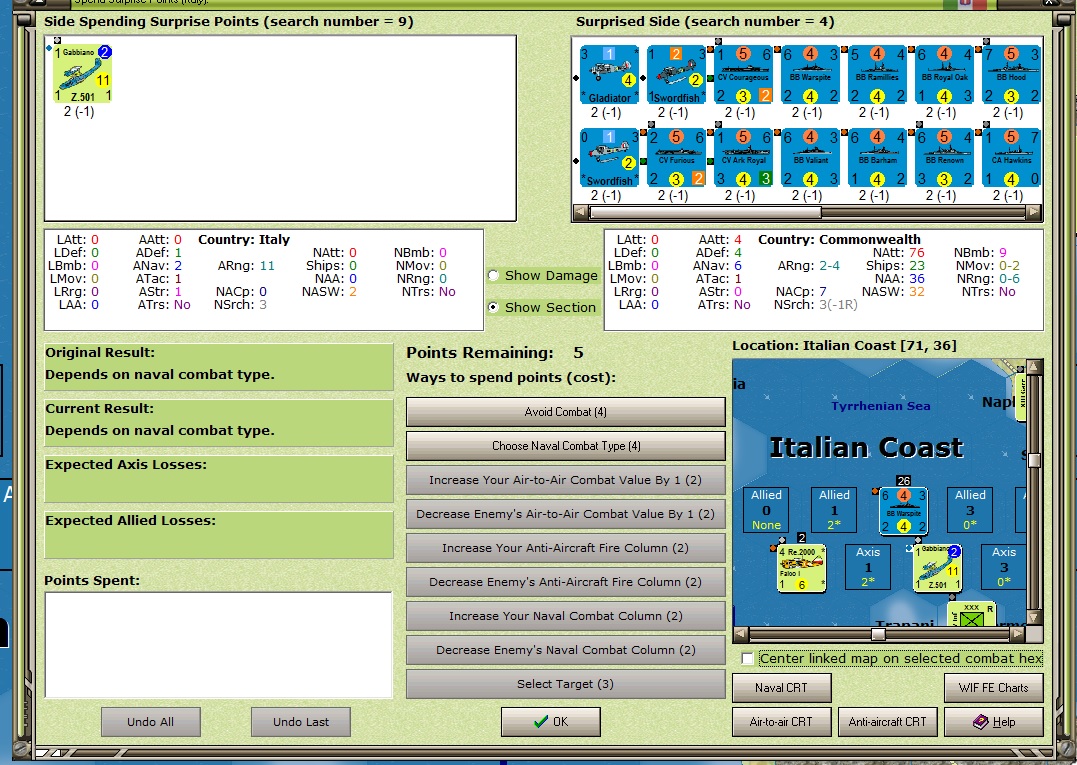This screenshot has width=1077, height=765.
Task: Click the Country: Italy label
Action: pyautogui.click(x=244, y=240)
